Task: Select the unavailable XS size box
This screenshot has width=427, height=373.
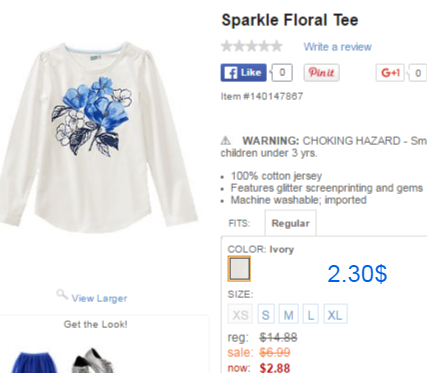Action: (240, 314)
